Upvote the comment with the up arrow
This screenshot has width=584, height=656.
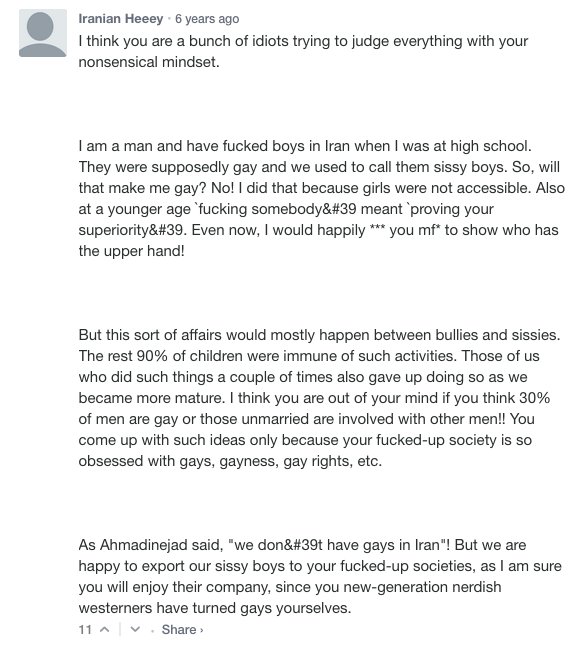click(x=105, y=629)
